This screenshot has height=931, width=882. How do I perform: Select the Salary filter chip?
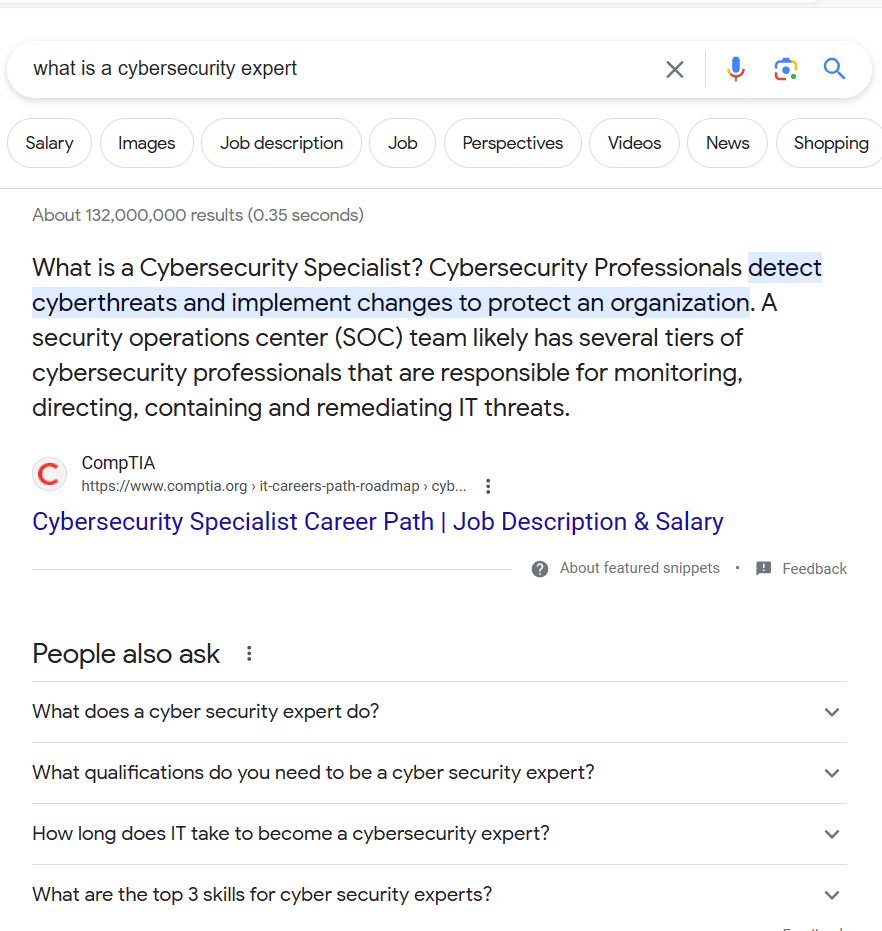[49, 143]
